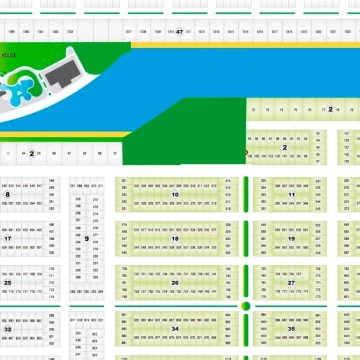Click block 35 number marker
This screenshot has height=360, width=360.
point(292,329)
